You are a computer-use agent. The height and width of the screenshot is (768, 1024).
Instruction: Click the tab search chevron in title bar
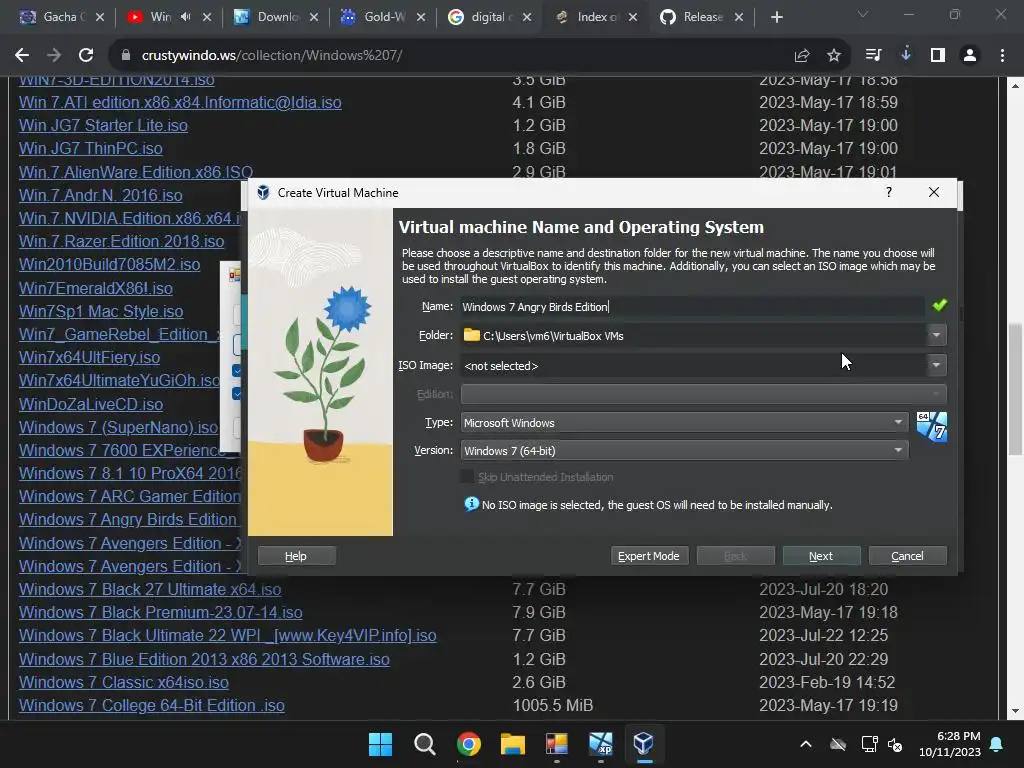point(863,14)
